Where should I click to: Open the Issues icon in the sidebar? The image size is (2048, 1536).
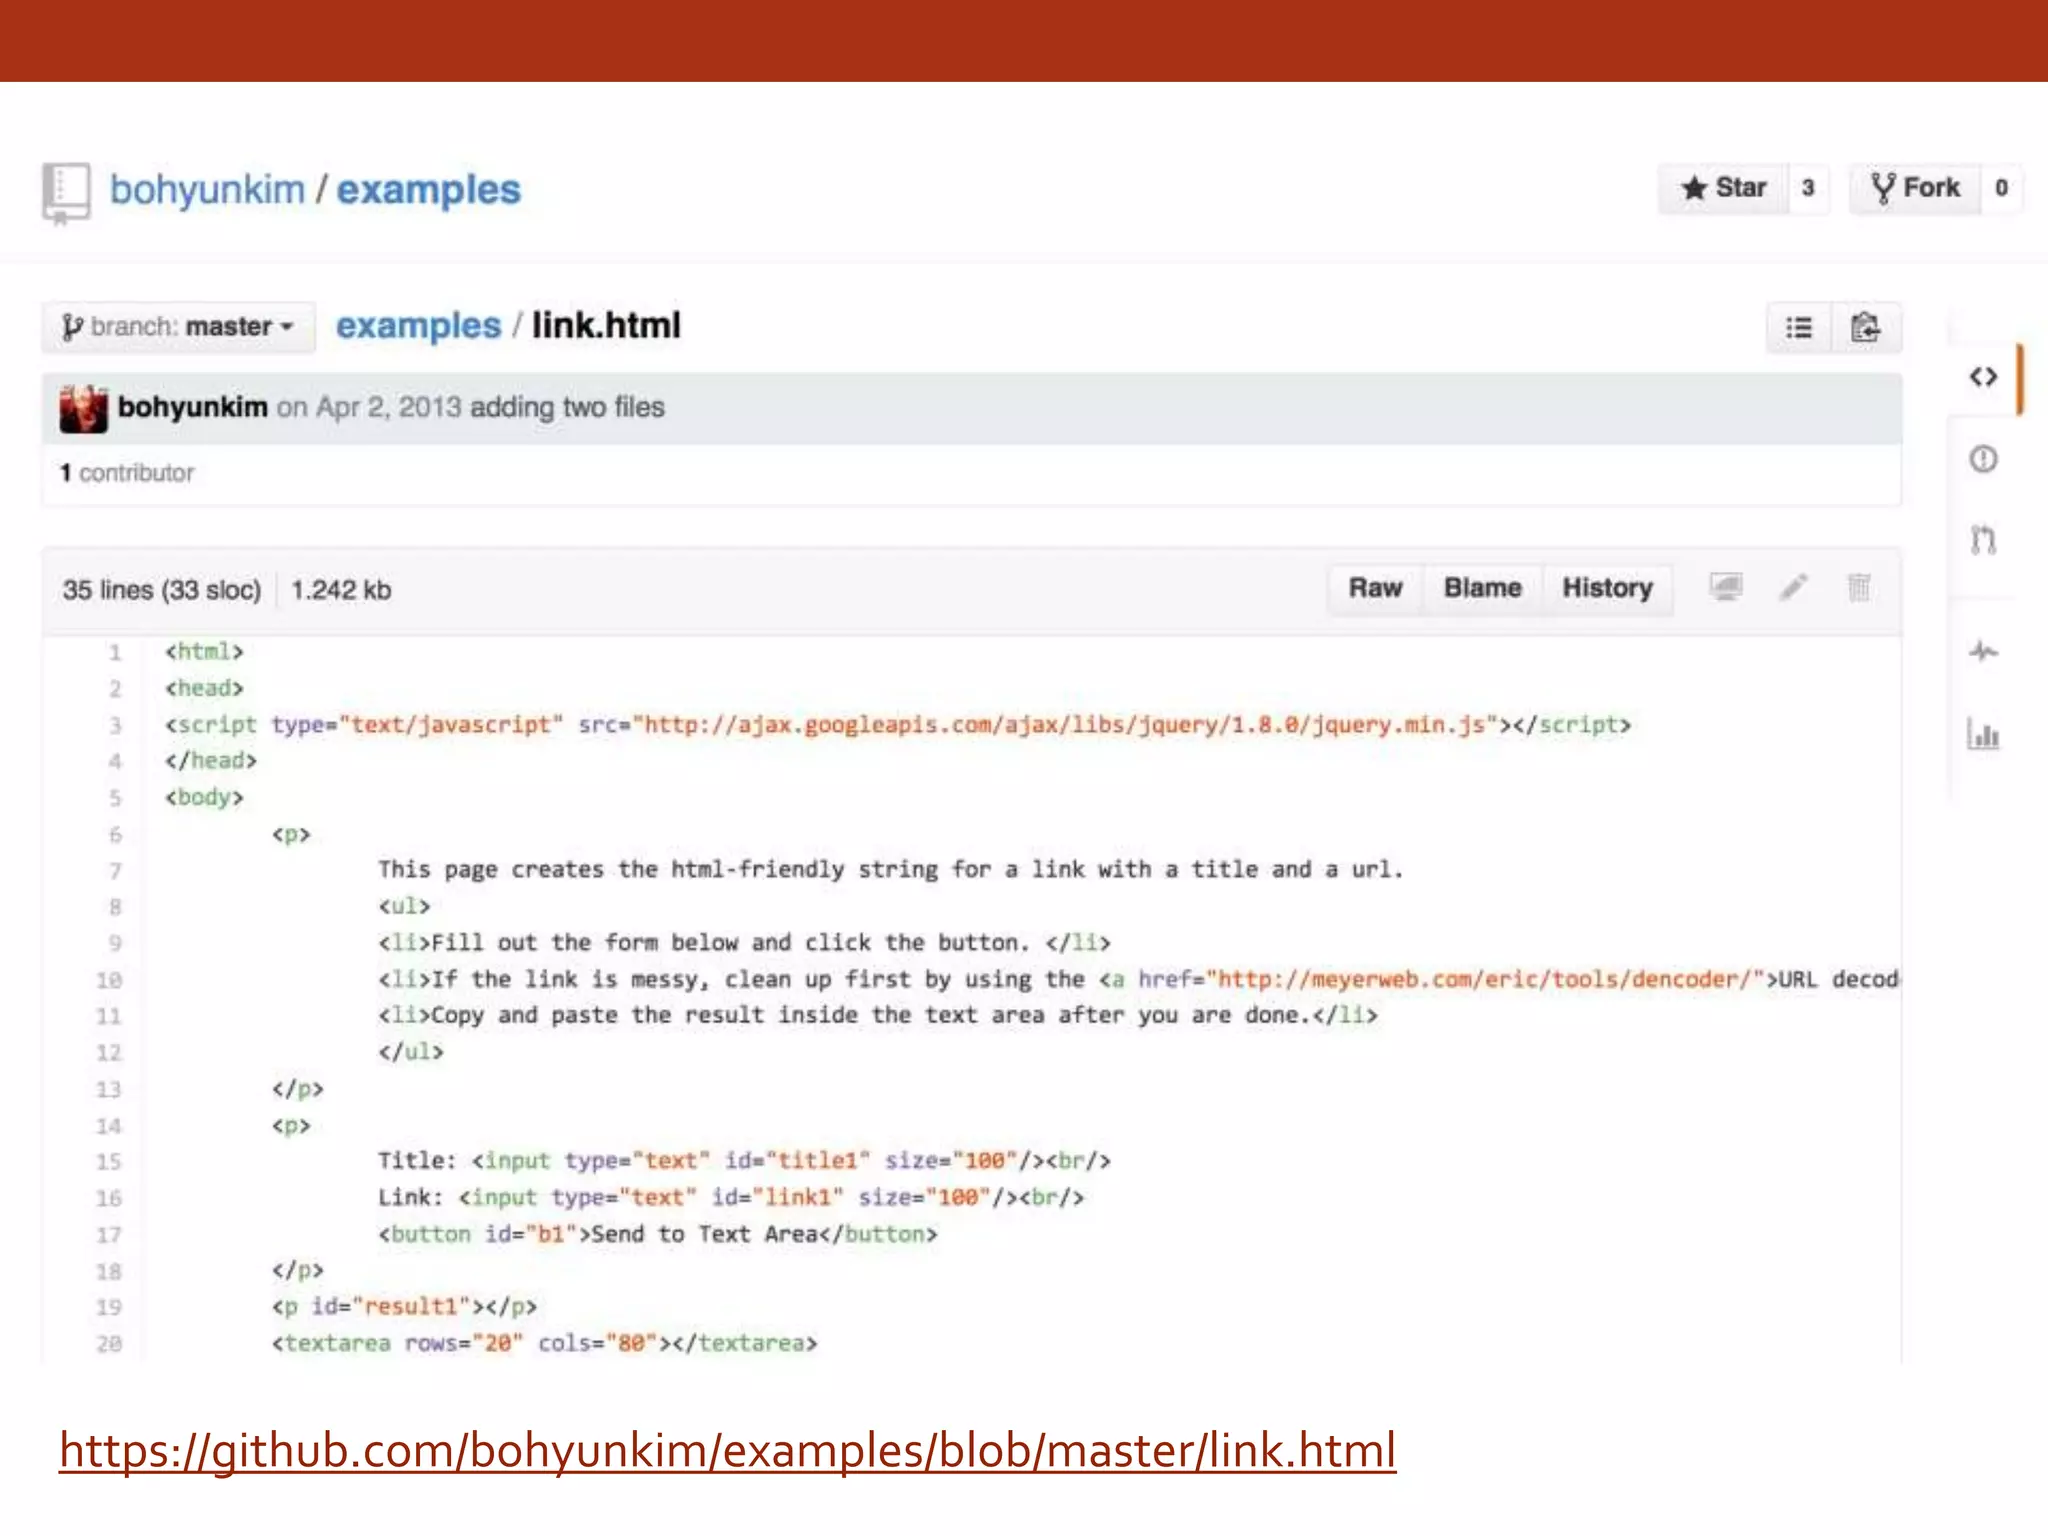pyautogui.click(x=1984, y=459)
